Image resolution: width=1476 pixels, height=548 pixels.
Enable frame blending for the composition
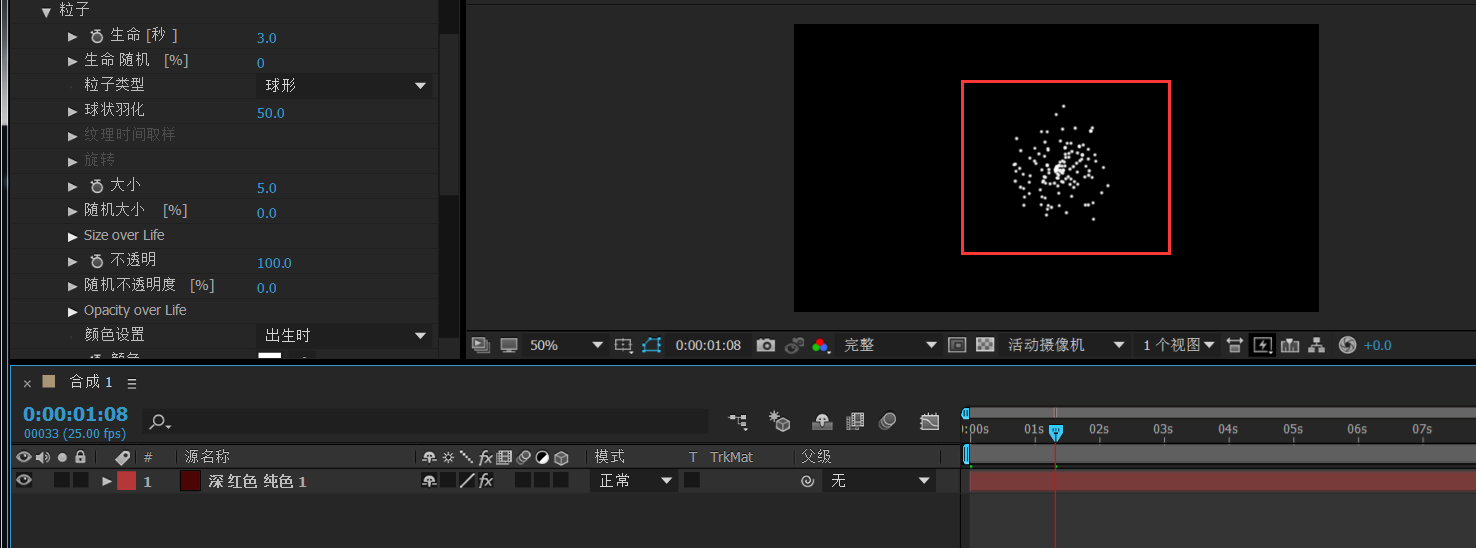(855, 422)
